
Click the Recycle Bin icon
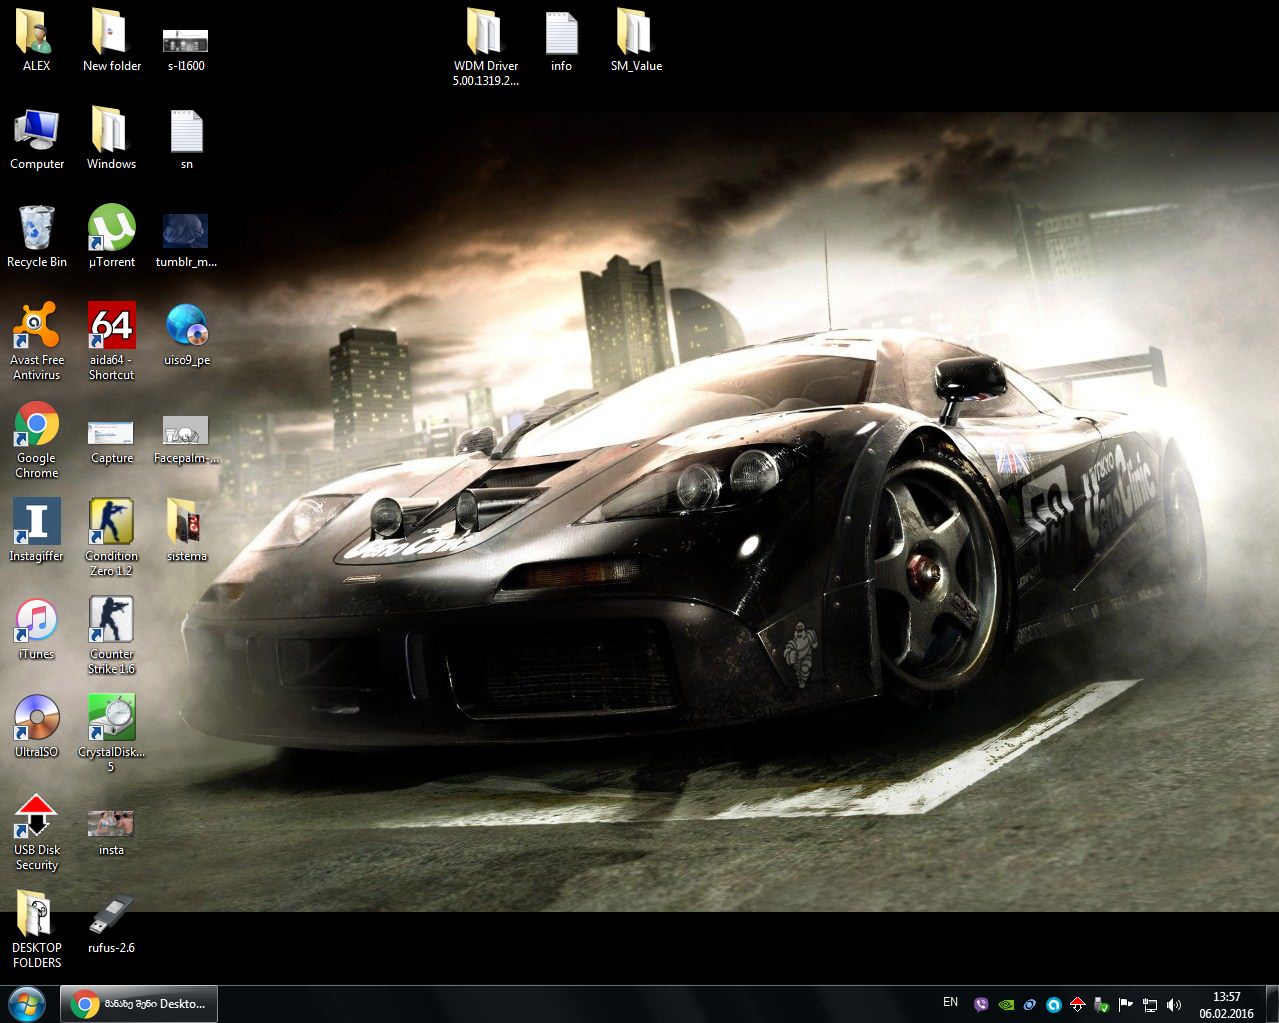pyautogui.click(x=36, y=230)
